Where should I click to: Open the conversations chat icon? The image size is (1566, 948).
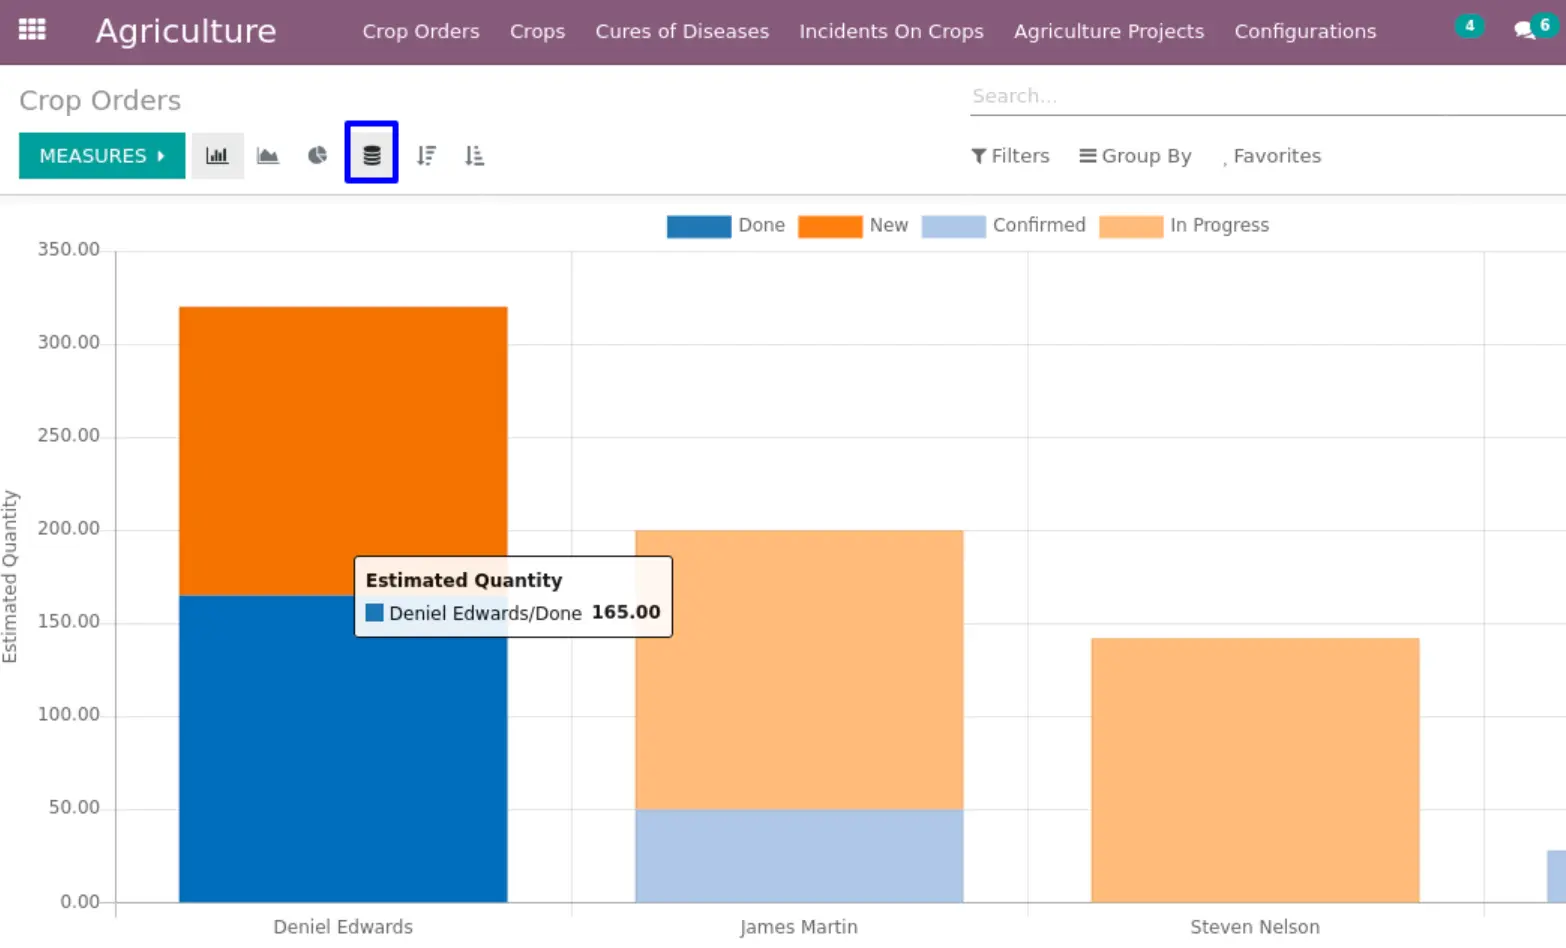click(1525, 31)
